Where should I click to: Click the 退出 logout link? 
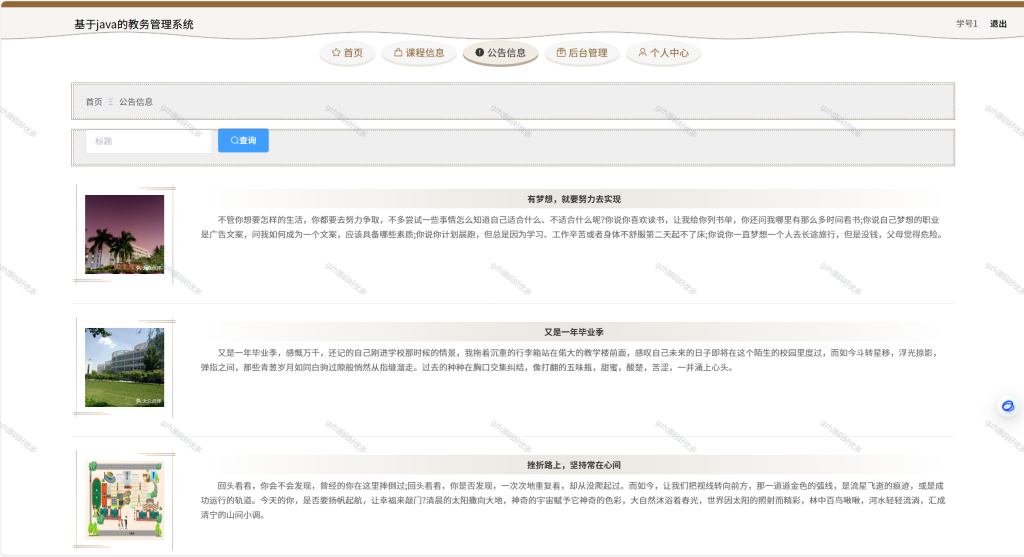[998, 24]
